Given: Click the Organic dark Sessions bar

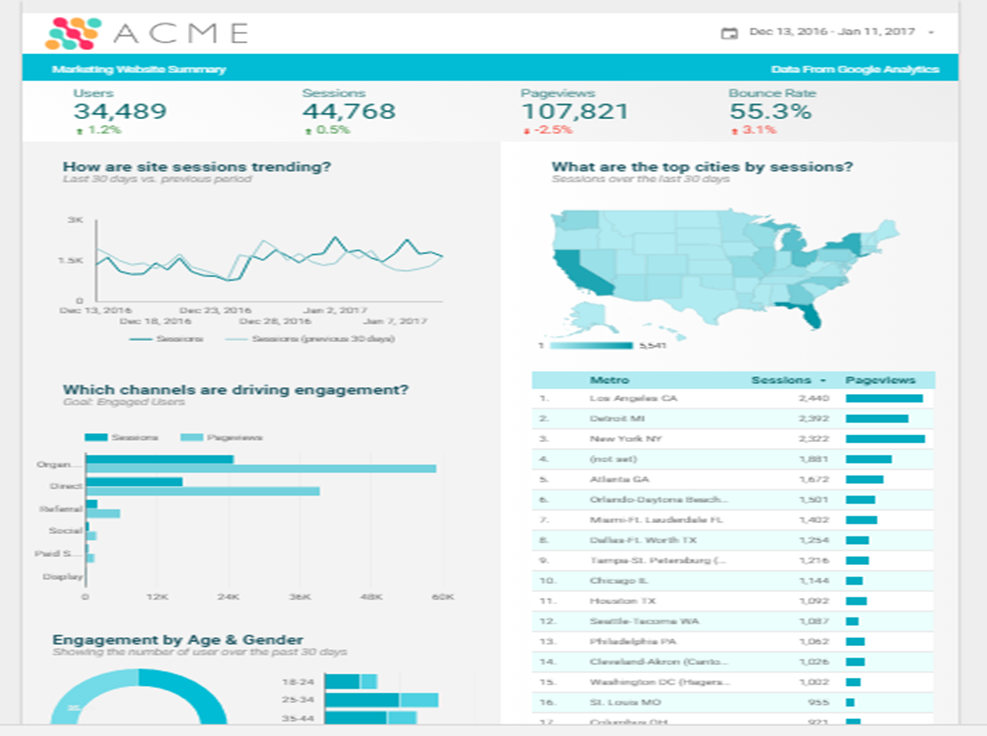Looking at the screenshot, I should pyautogui.click(x=160, y=460).
